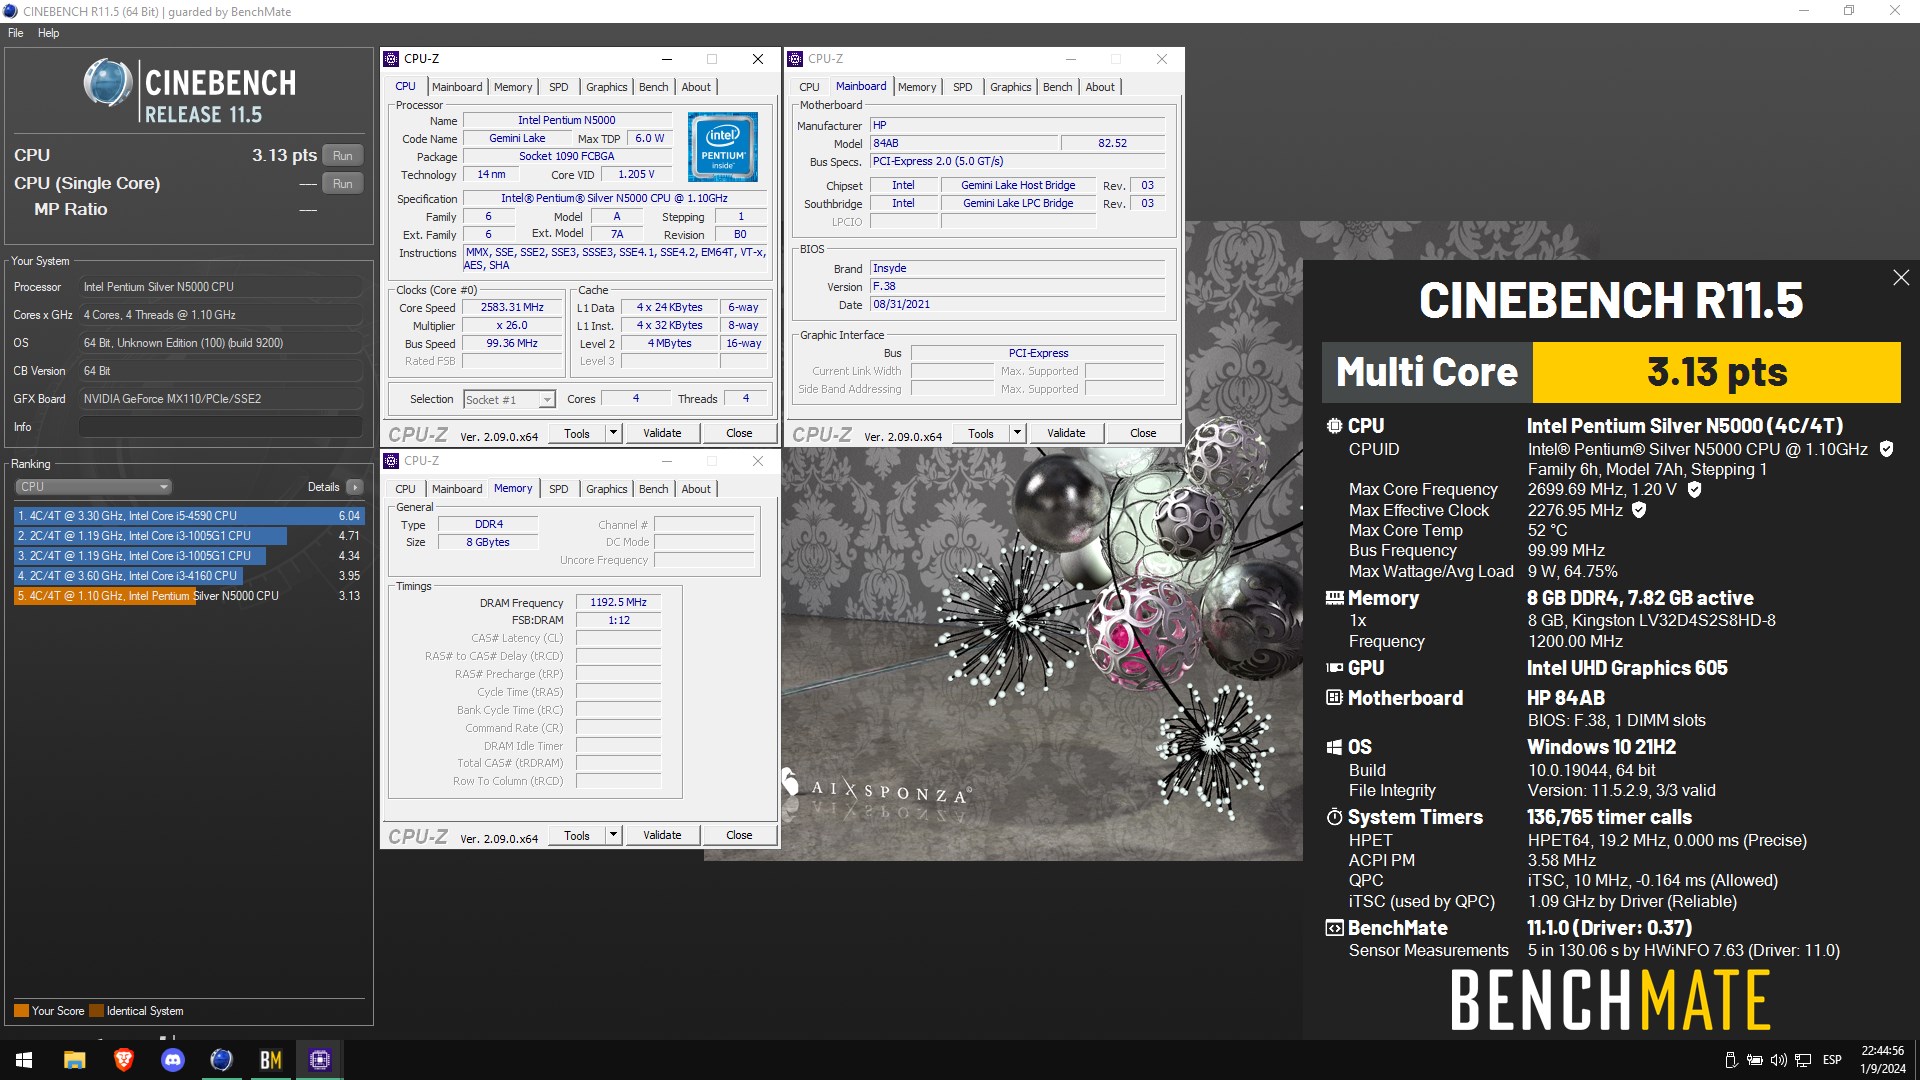Viewport: 1920px width, 1080px height.
Task: Open the Ranking CPU dropdown
Action: pyautogui.click(x=93, y=487)
